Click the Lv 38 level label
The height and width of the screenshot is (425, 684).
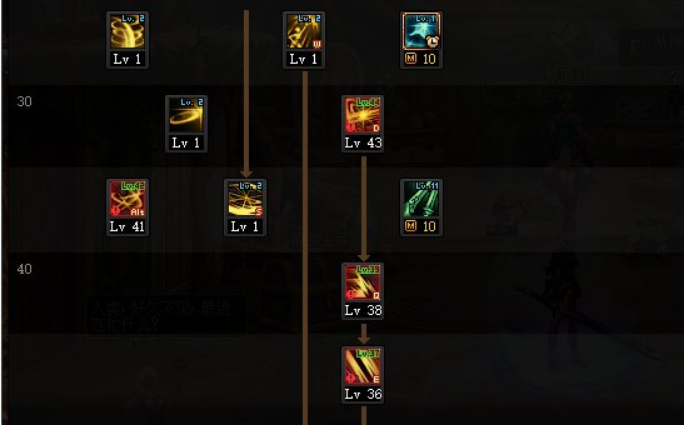click(x=363, y=310)
